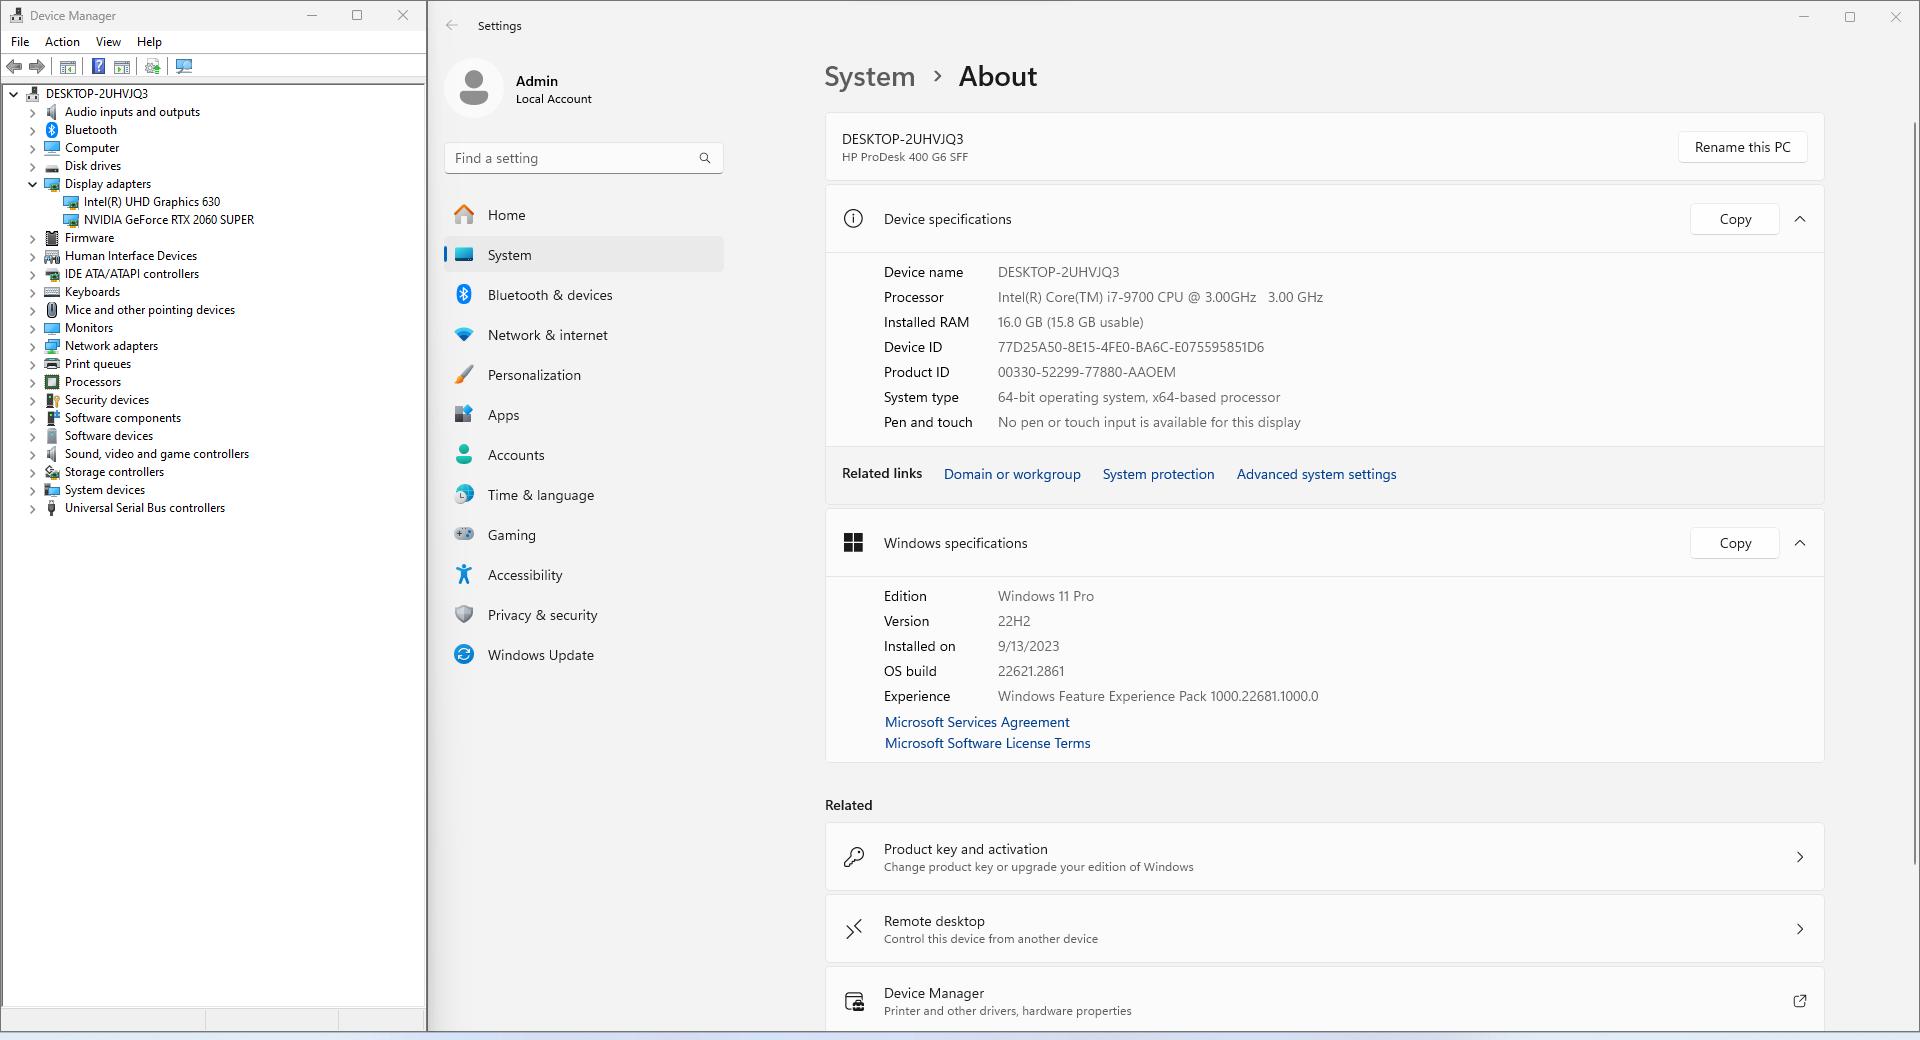Open the File menu in Device Manager

[x=20, y=42]
